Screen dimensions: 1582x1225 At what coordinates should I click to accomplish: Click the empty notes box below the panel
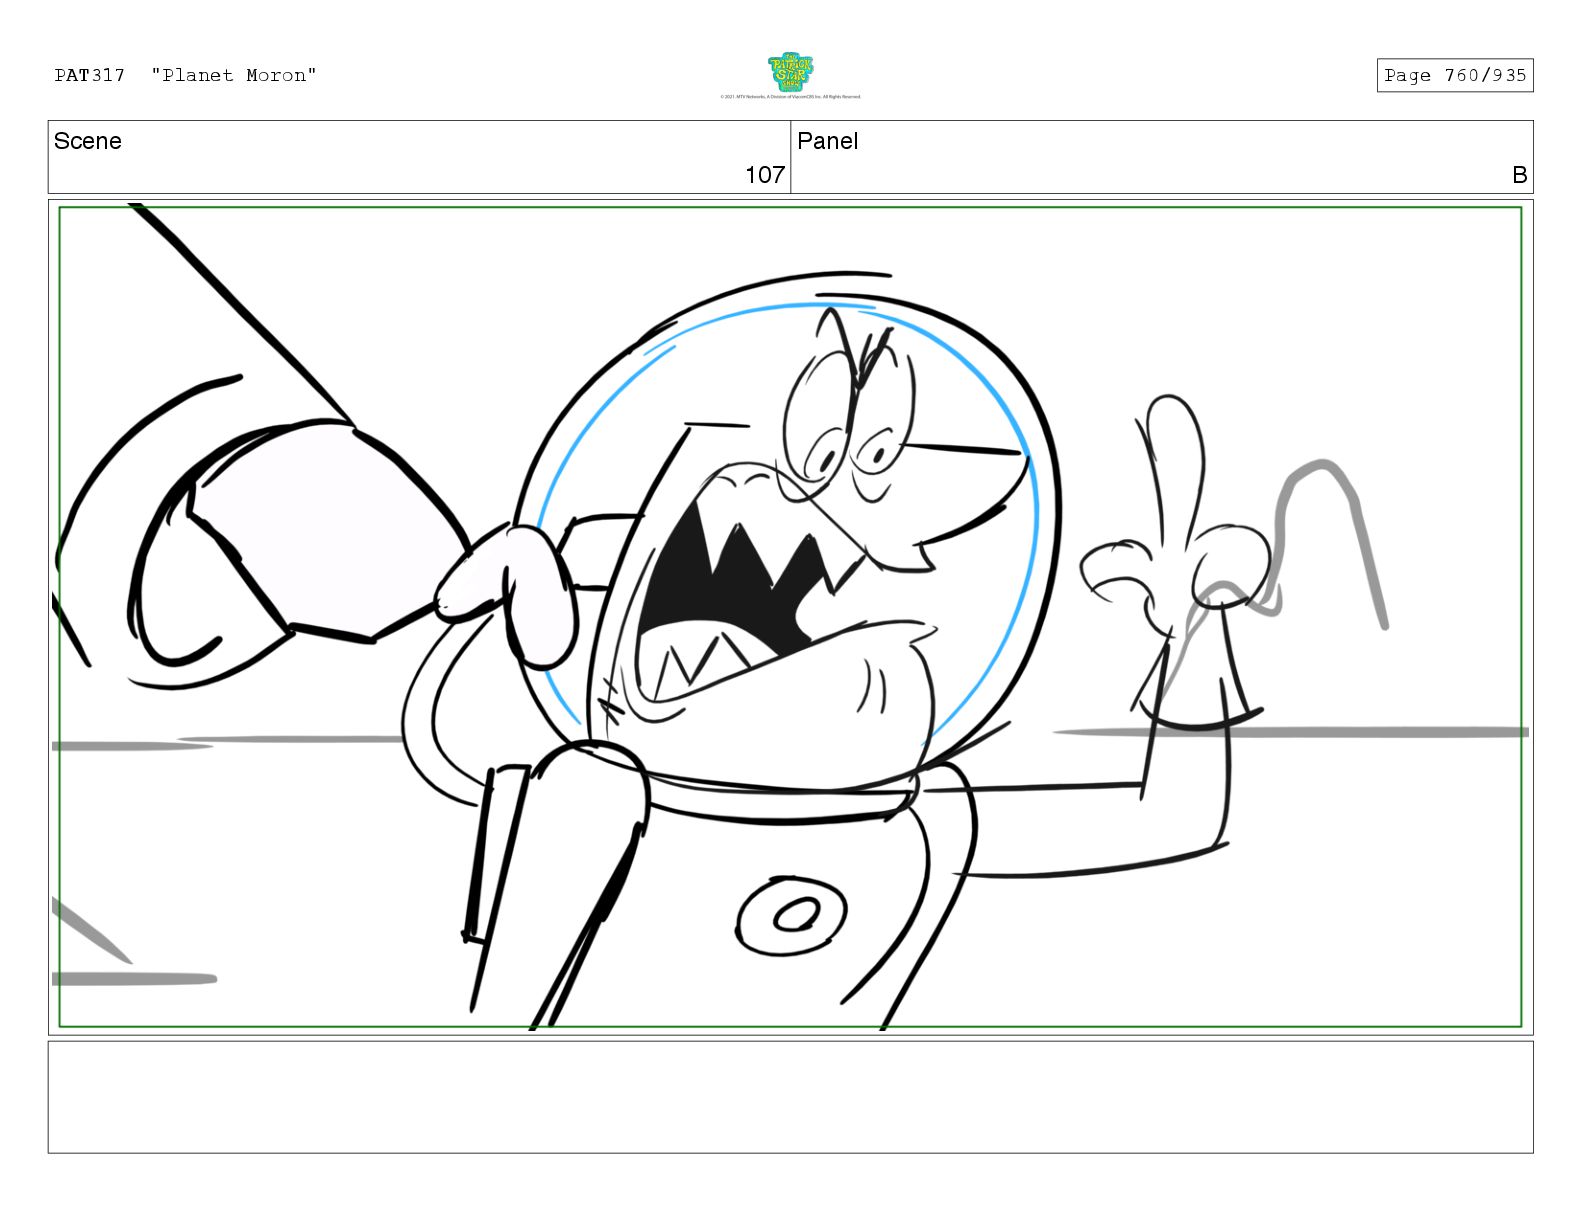tap(790, 1097)
